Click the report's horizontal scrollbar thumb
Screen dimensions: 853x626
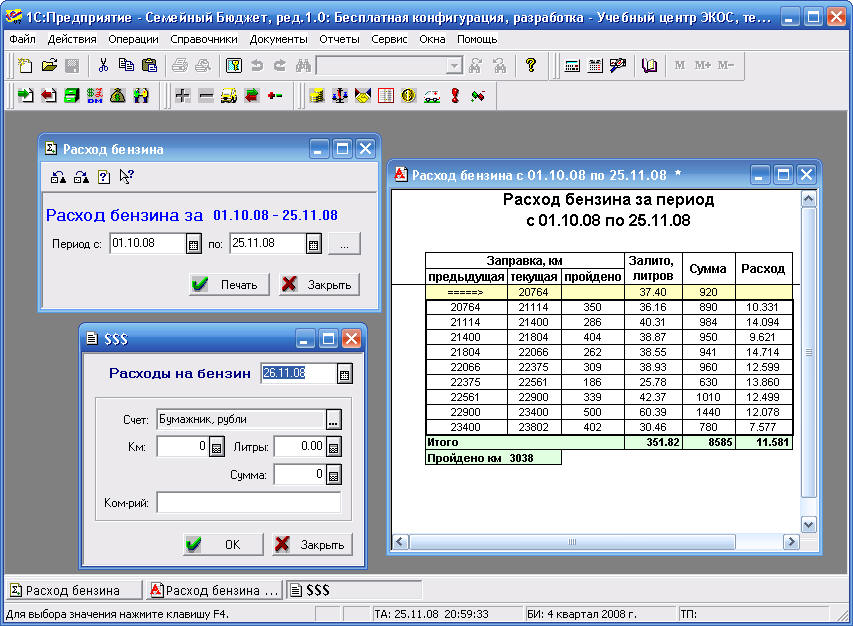(x=573, y=541)
